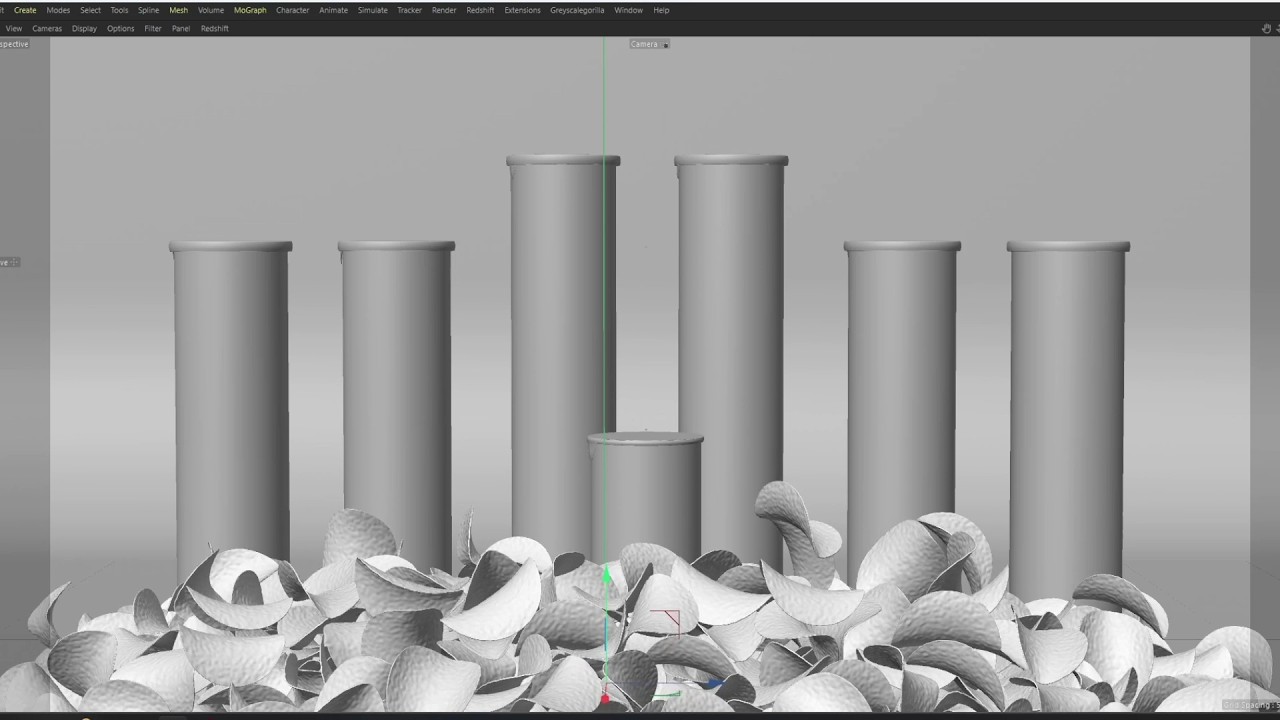The width and height of the screenshot is (1280, 720).
Task: Select the viewport pan hand icon
Action: [x=1266, y=29]
